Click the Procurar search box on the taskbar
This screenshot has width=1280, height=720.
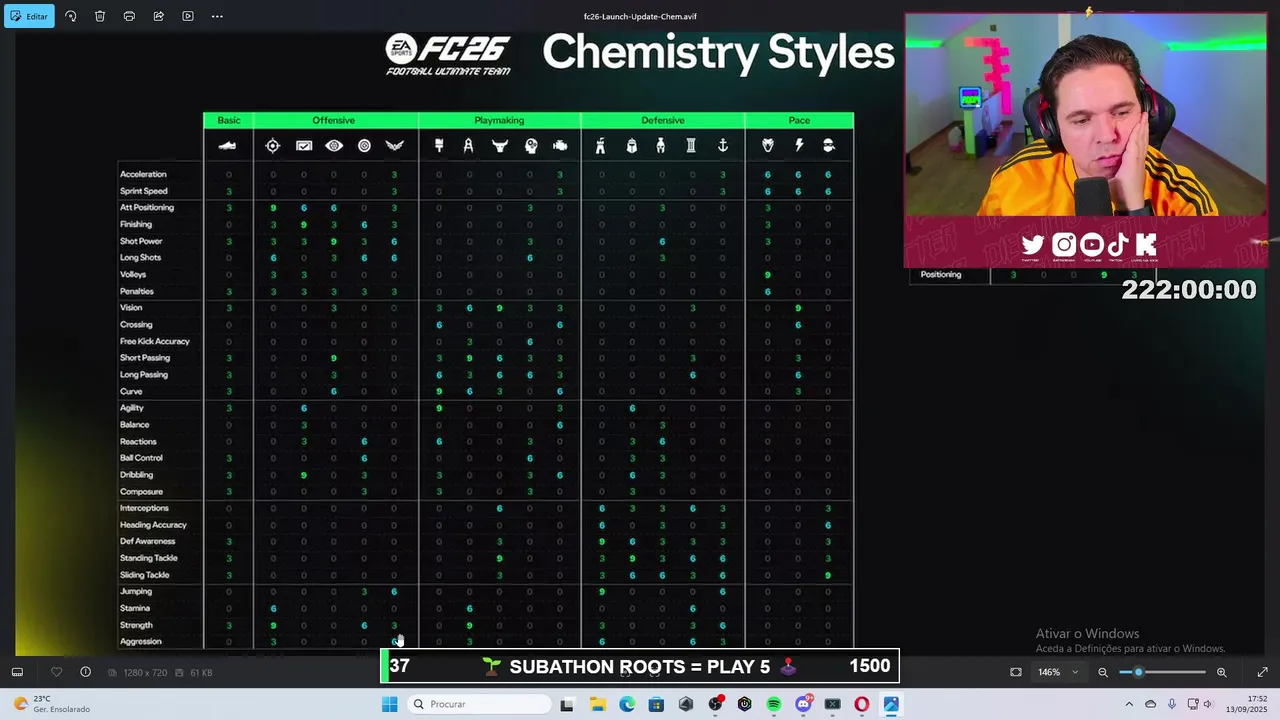tap(480, 704)
